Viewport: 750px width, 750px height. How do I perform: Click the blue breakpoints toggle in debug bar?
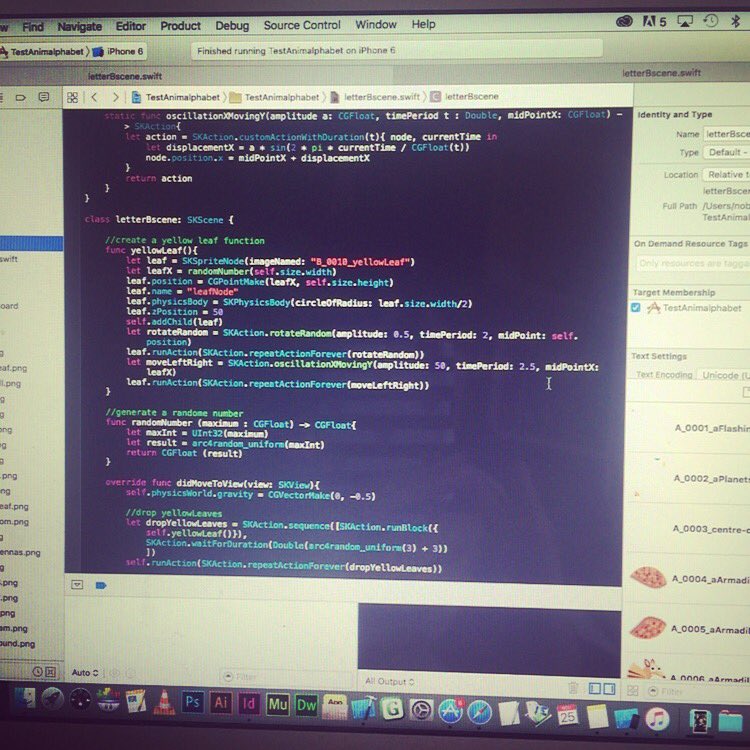tap(100, 585)
